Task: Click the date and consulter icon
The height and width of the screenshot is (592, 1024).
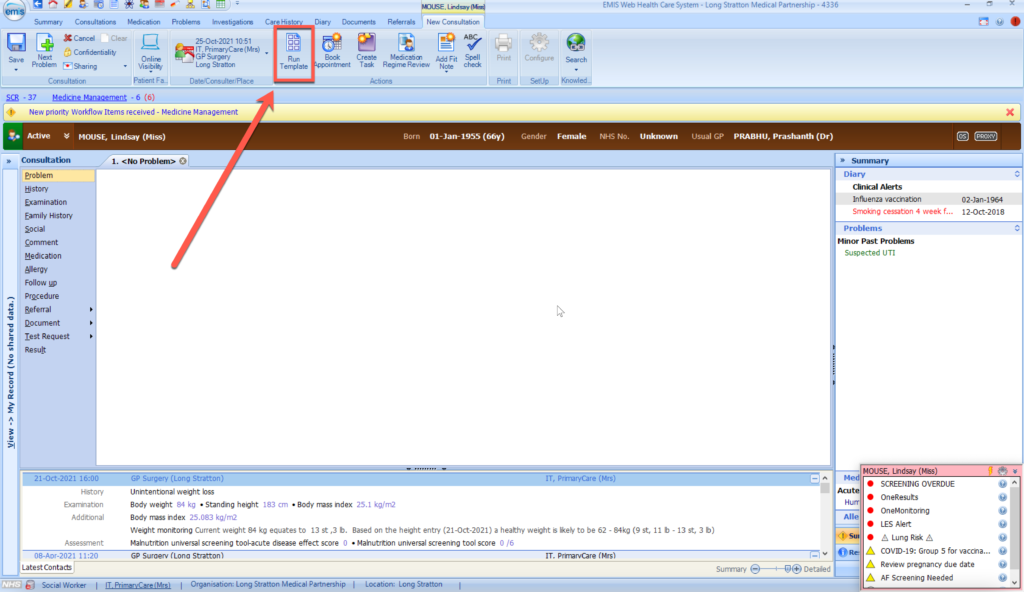Action: click(x=184, y=53)
